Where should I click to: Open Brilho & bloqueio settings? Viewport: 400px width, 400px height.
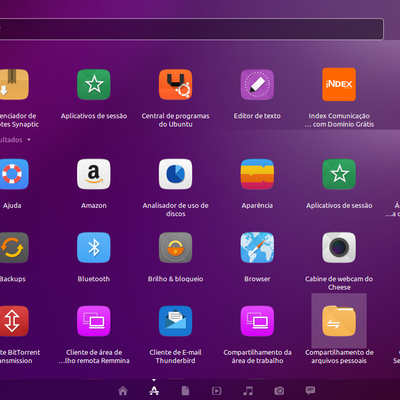[x=175, y=248]
